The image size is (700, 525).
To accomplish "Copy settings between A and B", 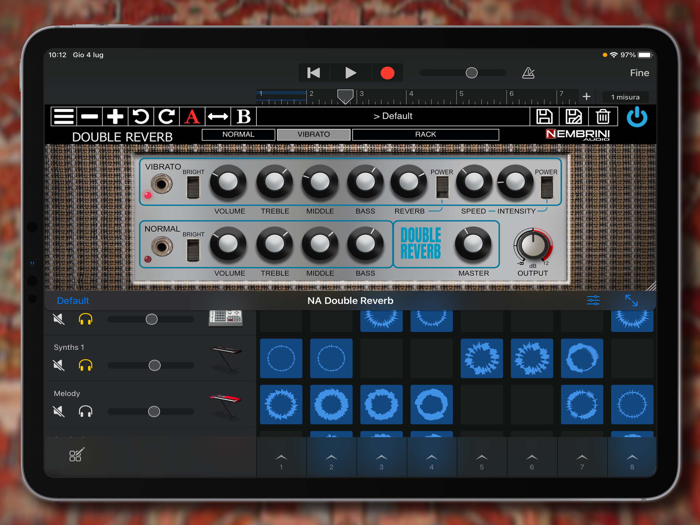I will (x=218, y=117).
